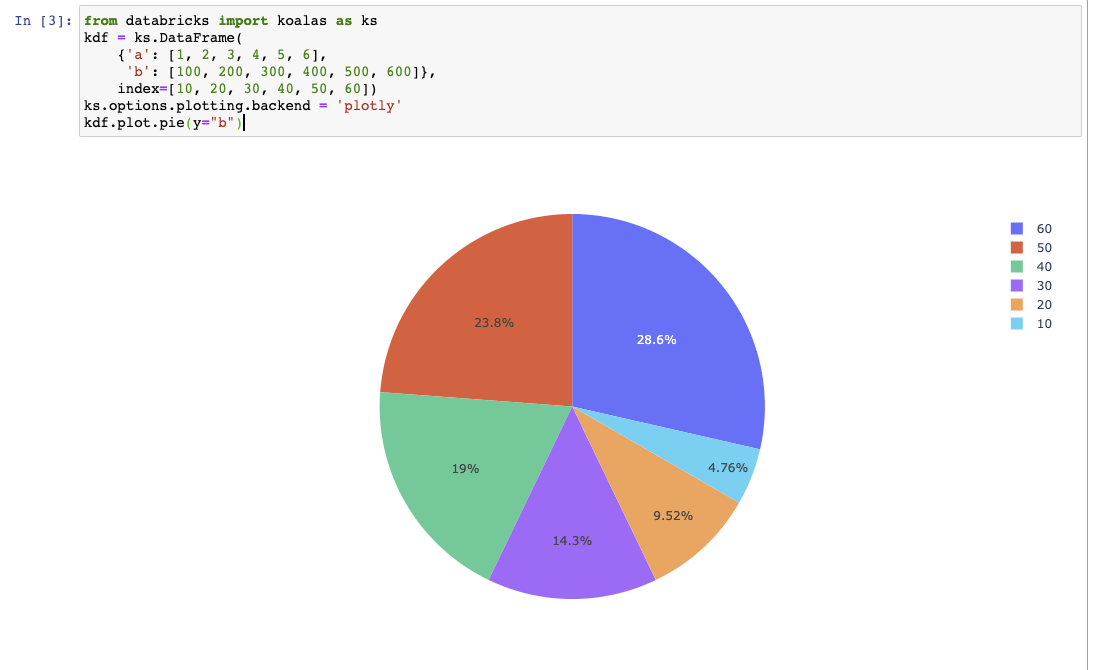Toggle legend entry 40 visibility
Viewport: 1093px width, 670px height.
pyautogui.click(x=1031, y=266)
